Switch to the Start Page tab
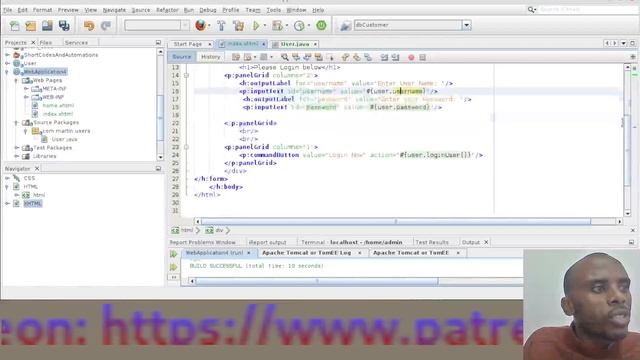The image size is (640, 360). (188, 44)
